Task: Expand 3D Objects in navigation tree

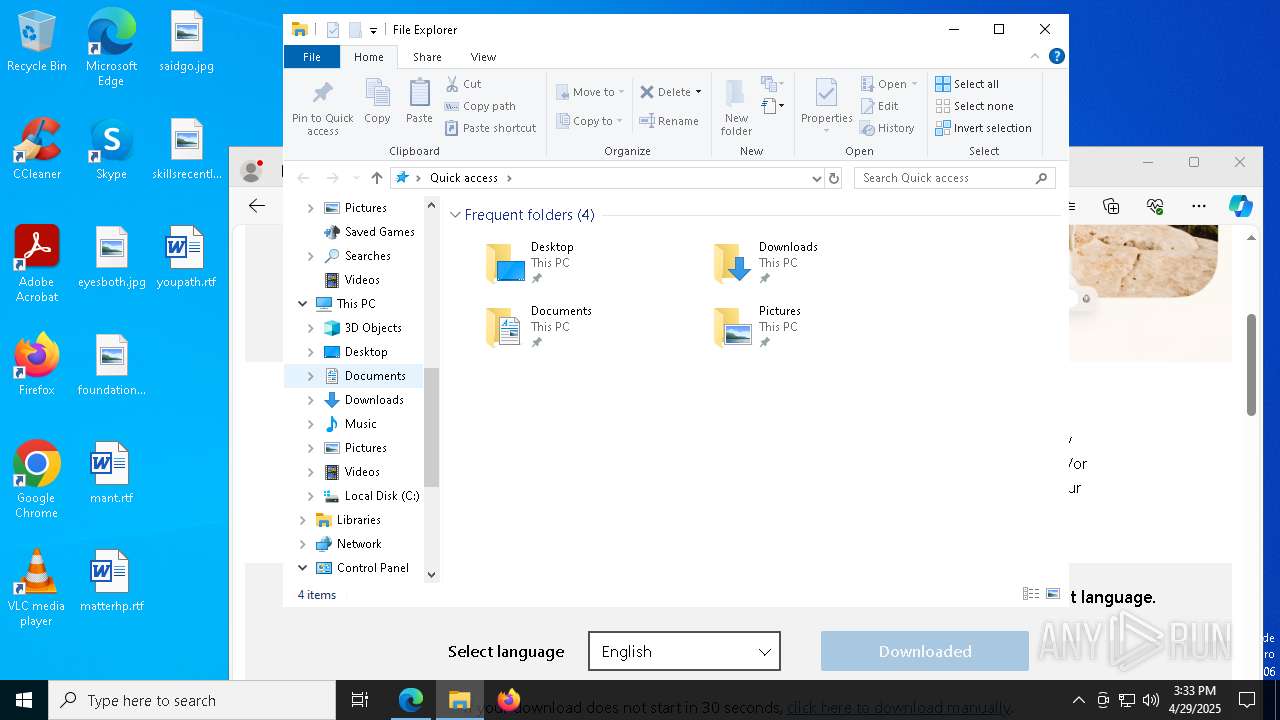Action: pyautogui.click(x=310, y=328)
